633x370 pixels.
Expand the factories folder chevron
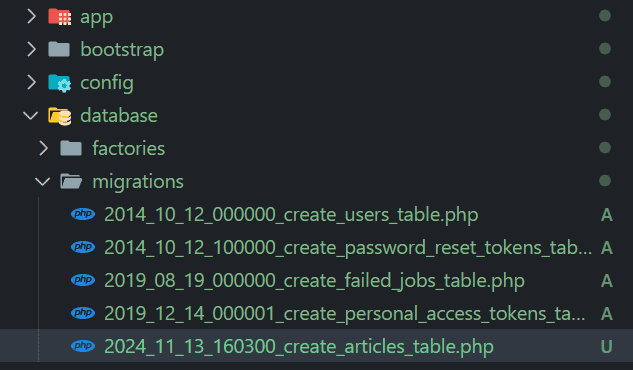44,148
